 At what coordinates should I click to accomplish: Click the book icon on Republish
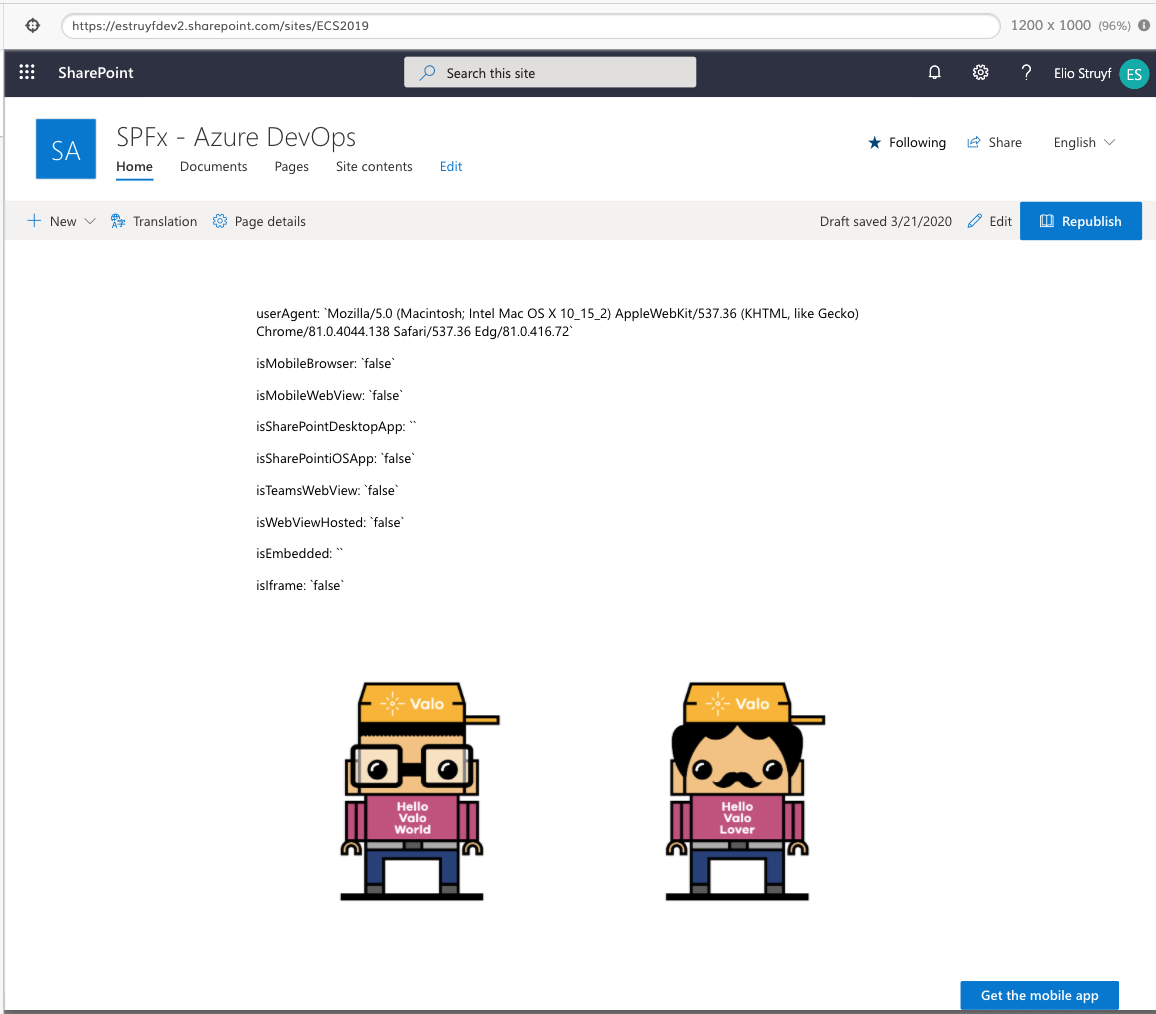tap(1046, 221)
